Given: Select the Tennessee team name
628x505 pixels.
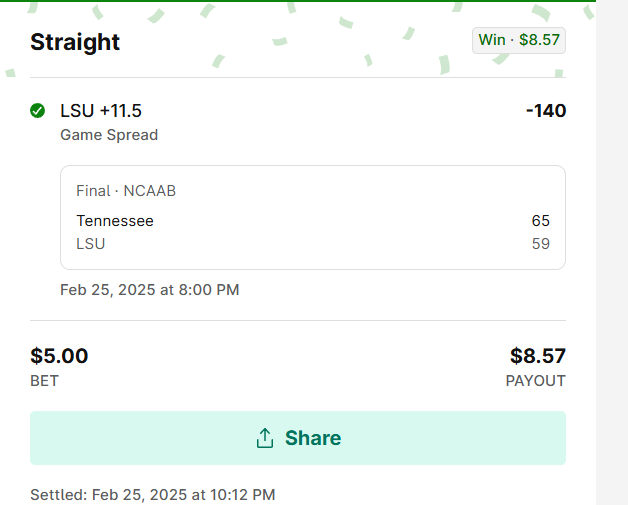Looking at the screenshot, I should tap(115, 221).
